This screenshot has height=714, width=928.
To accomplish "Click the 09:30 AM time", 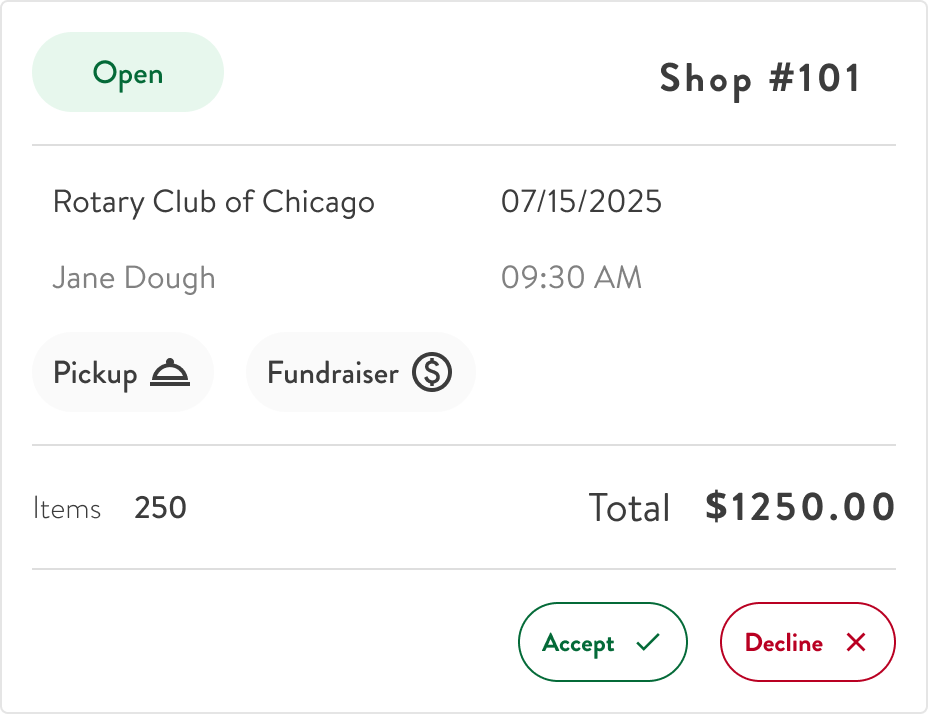I will 571,277.
